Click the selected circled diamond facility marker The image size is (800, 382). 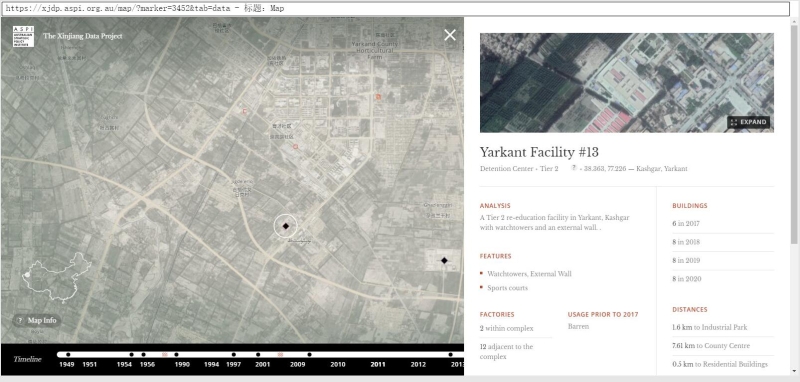pos(286,226)
